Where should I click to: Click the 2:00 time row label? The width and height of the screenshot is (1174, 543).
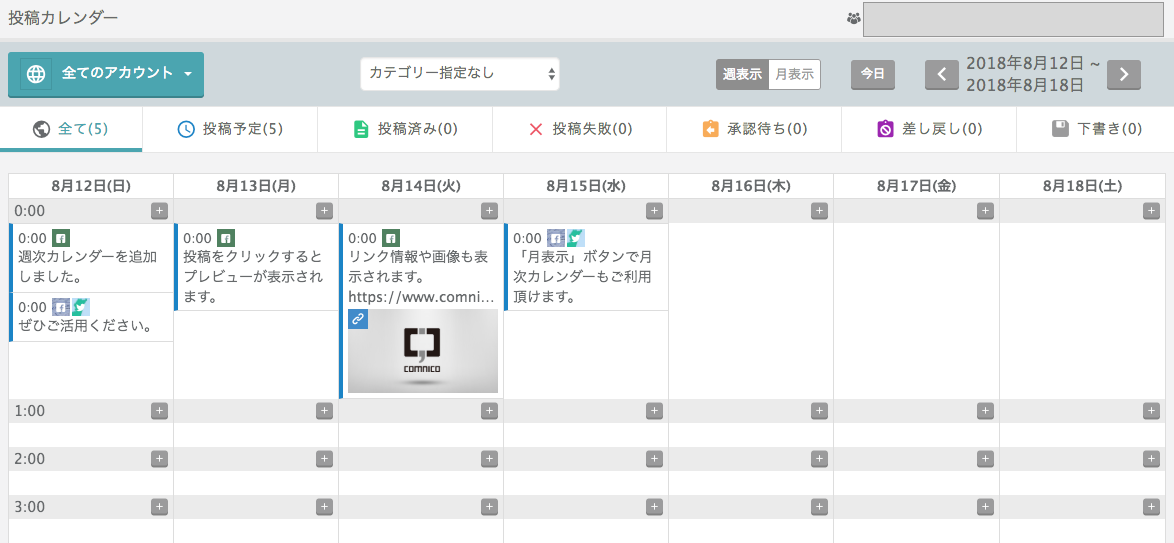[x=30, y=458]
